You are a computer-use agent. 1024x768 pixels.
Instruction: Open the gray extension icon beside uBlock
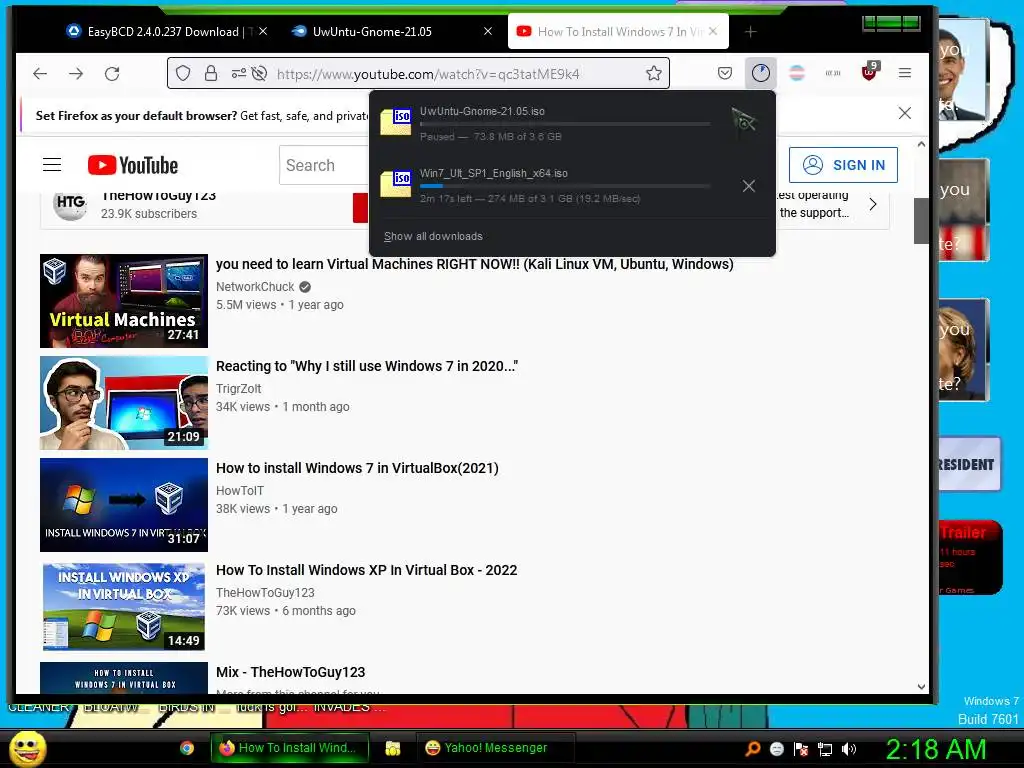[x=833, y=73]
